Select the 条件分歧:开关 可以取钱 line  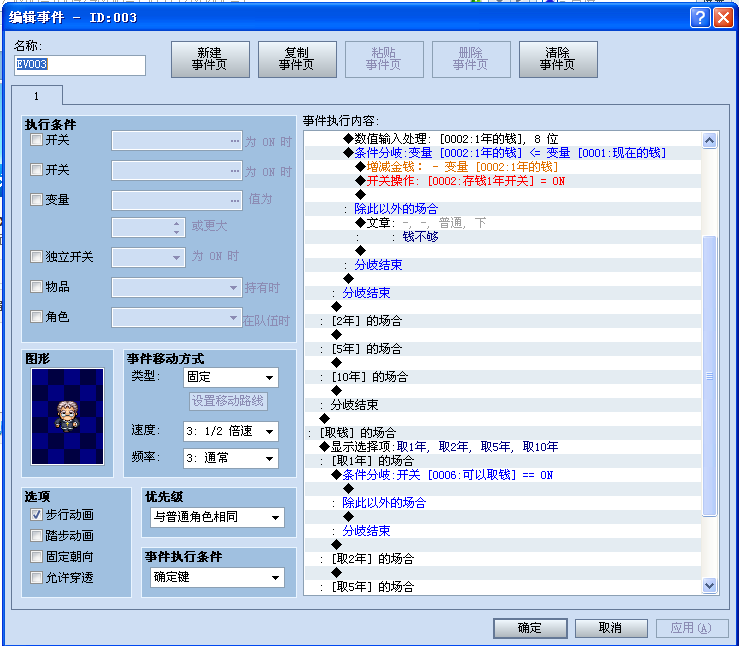[x=502, y=475]
